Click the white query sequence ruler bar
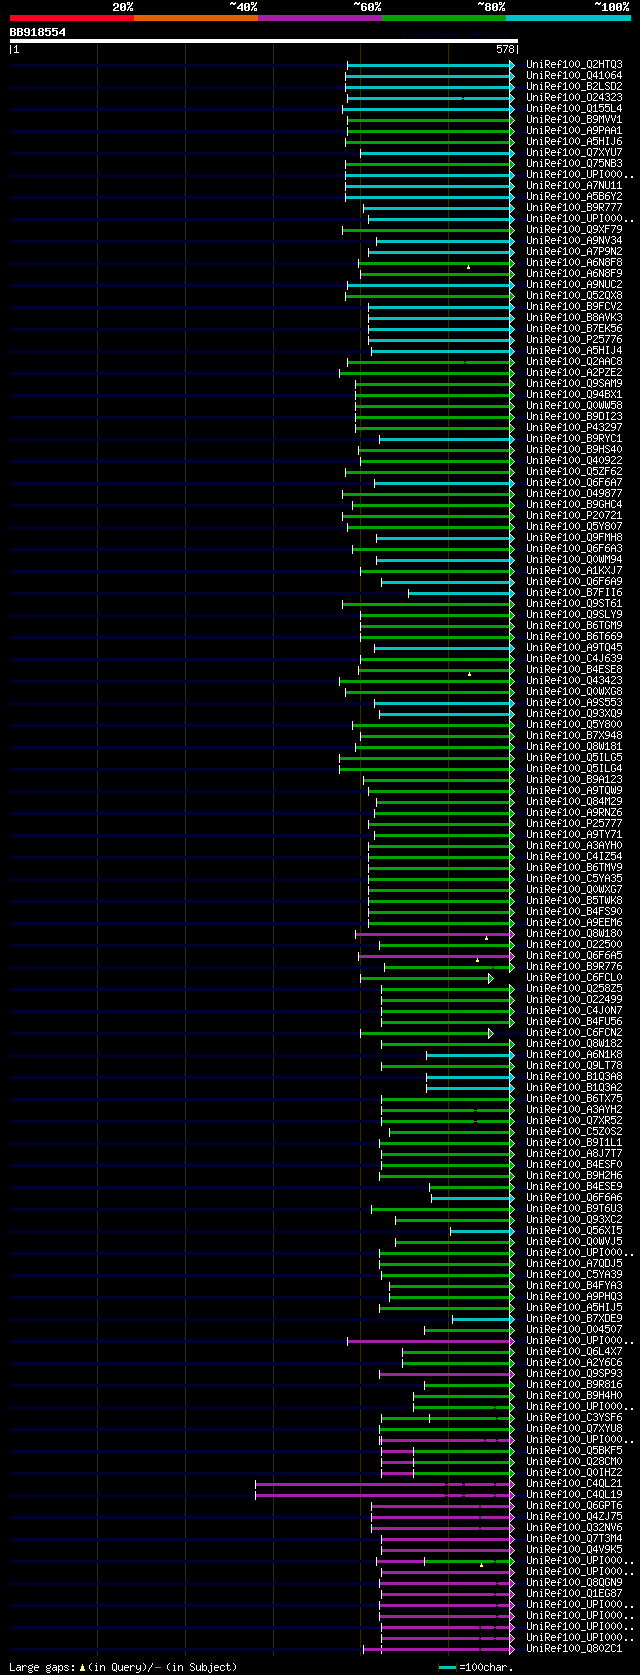The image size is (640, 1675). pos(264,41)
